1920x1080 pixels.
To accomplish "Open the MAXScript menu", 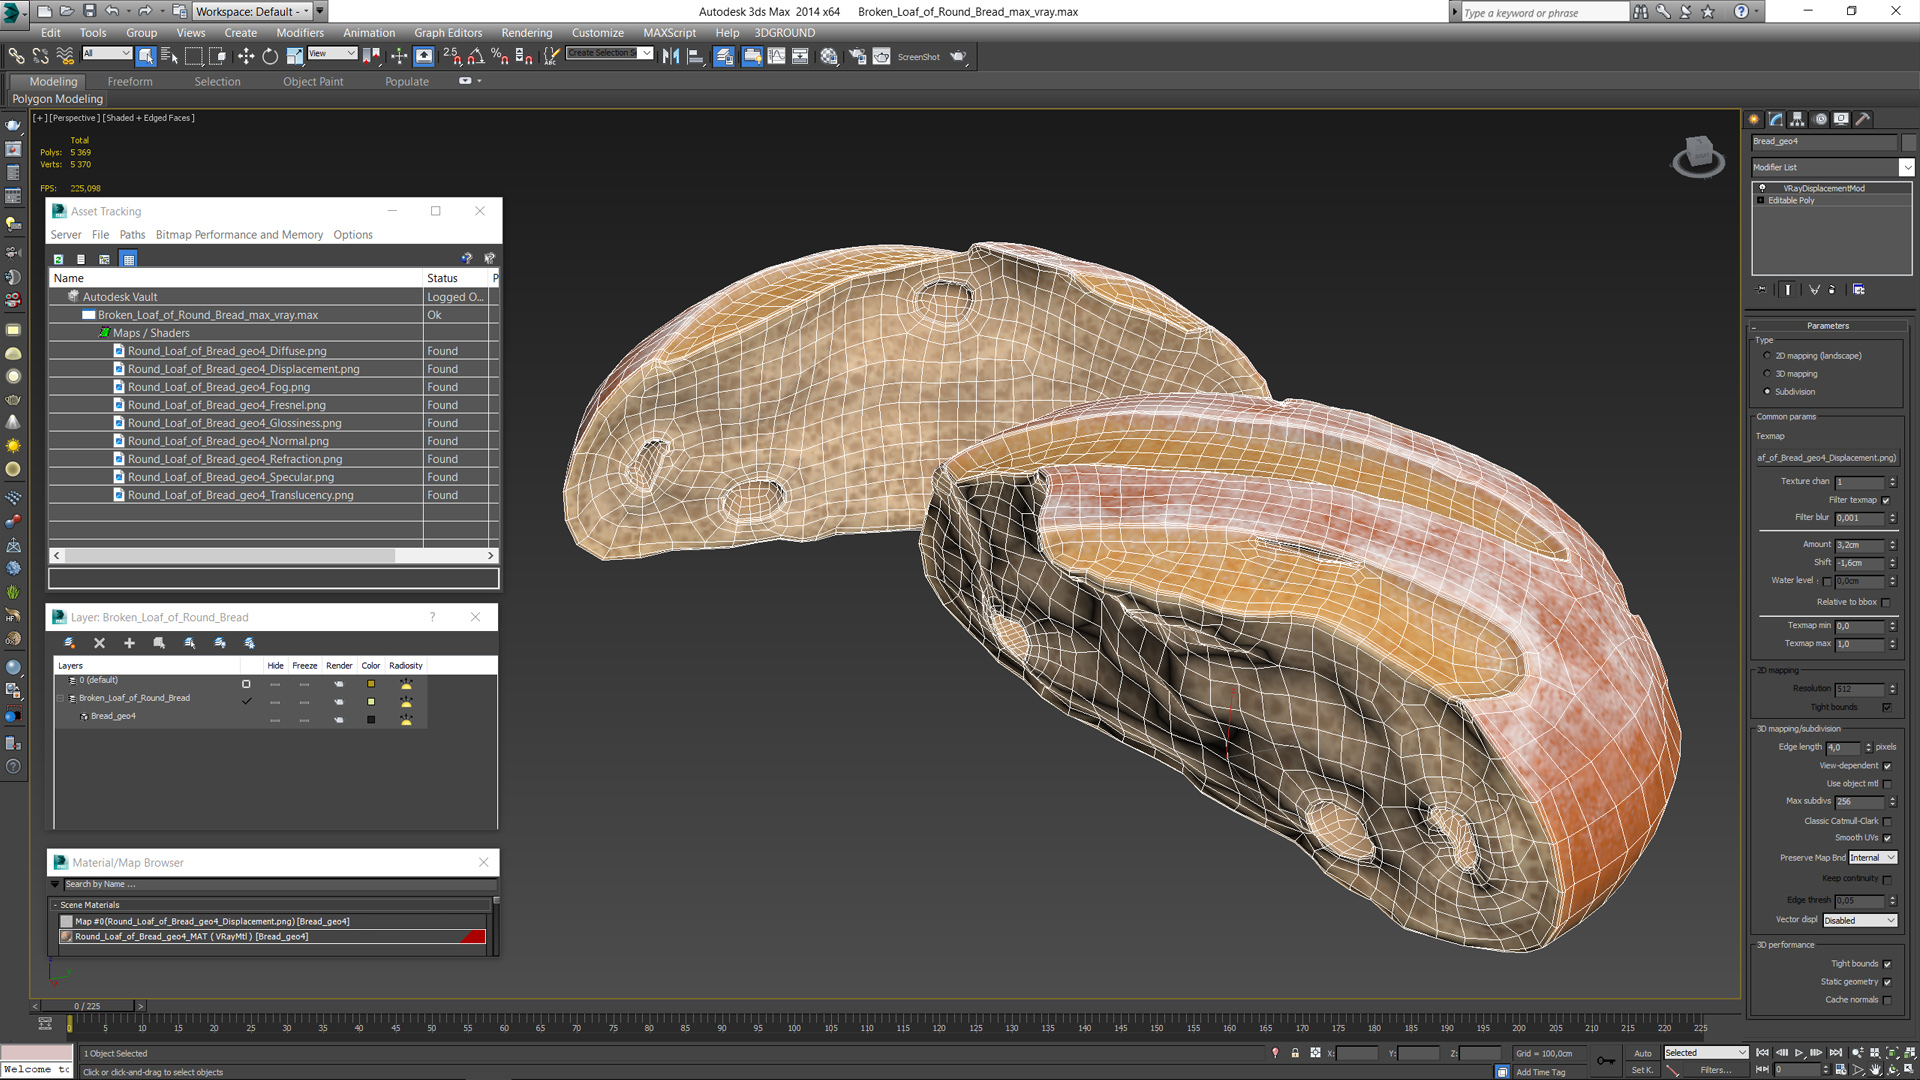I will 669,33.
